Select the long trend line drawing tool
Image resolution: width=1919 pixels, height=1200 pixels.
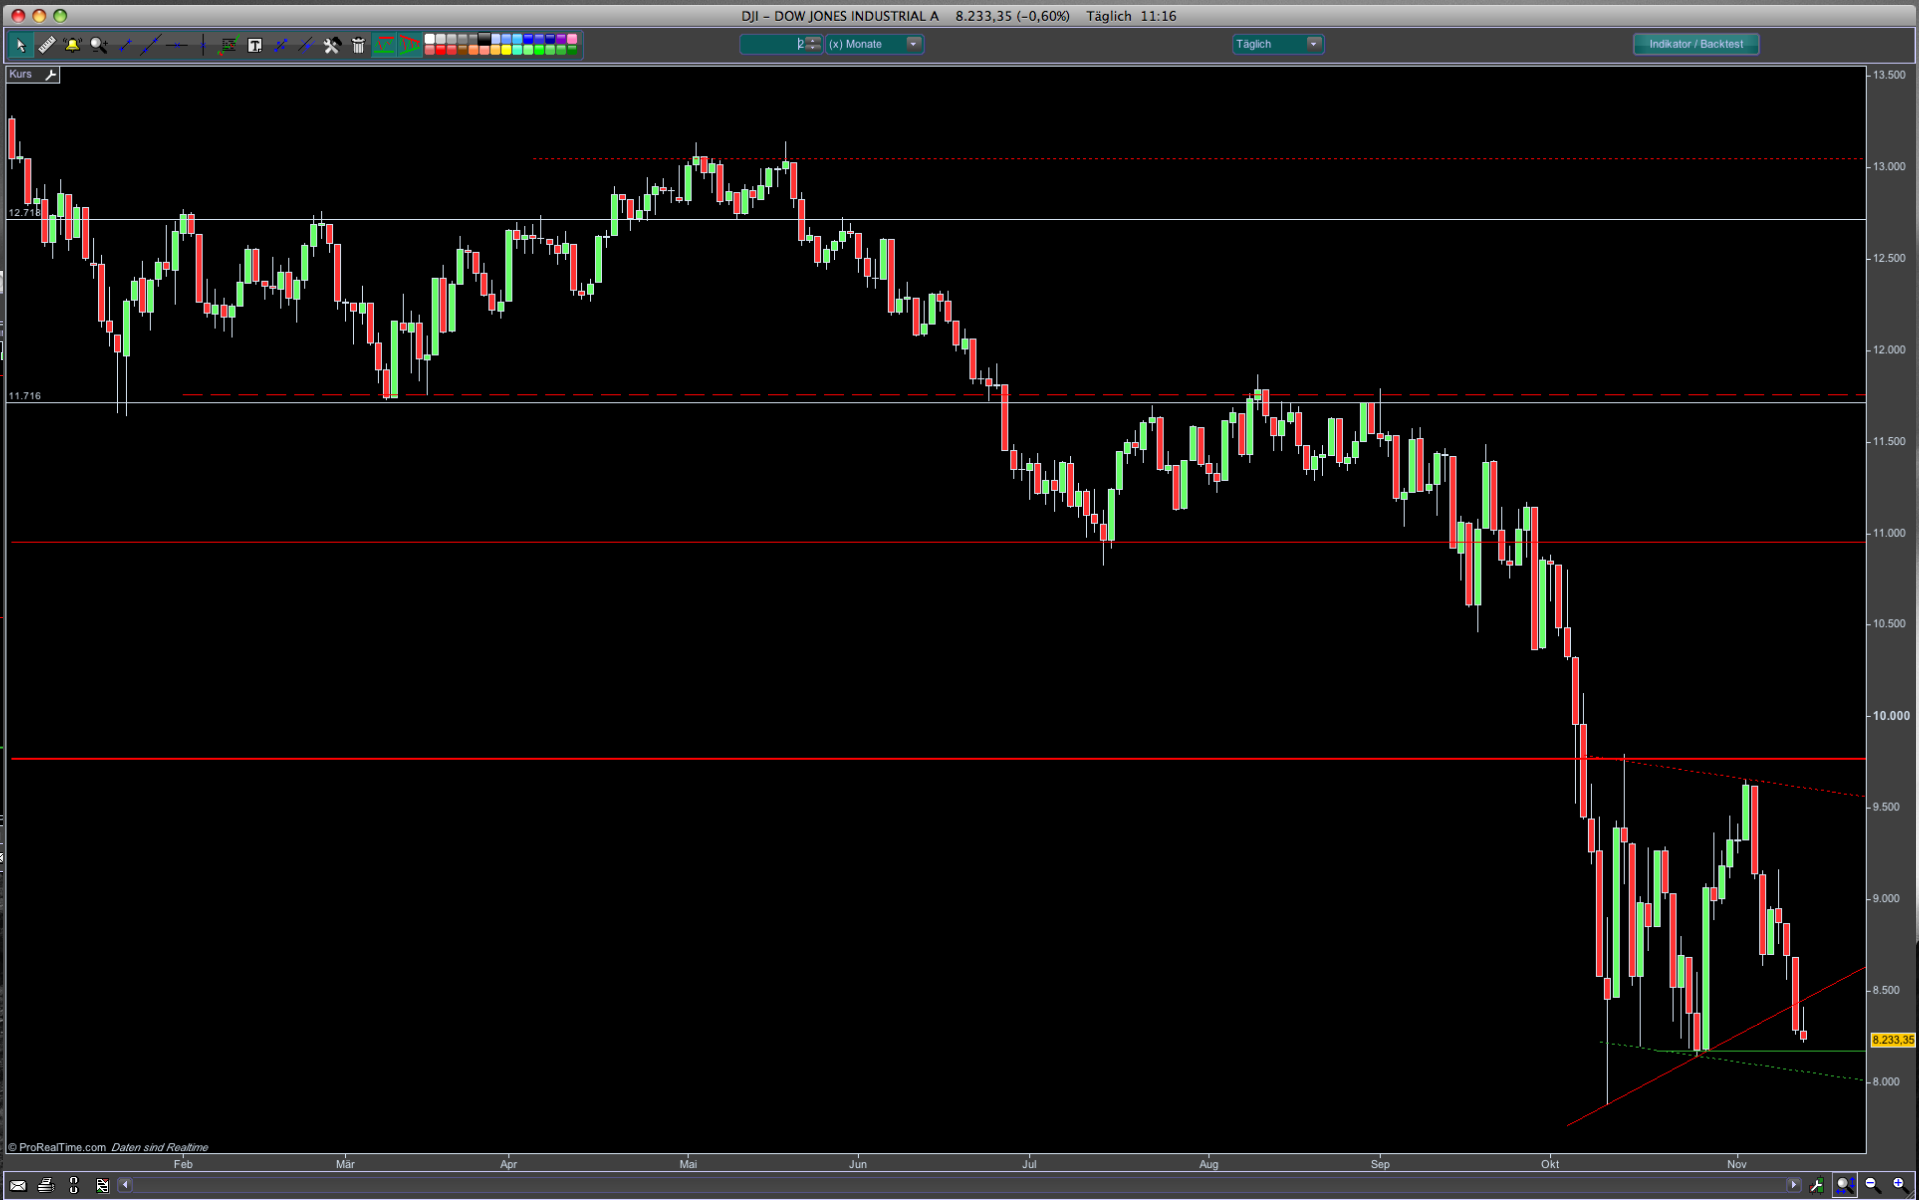pyautogui.click(x=150, y=45)
